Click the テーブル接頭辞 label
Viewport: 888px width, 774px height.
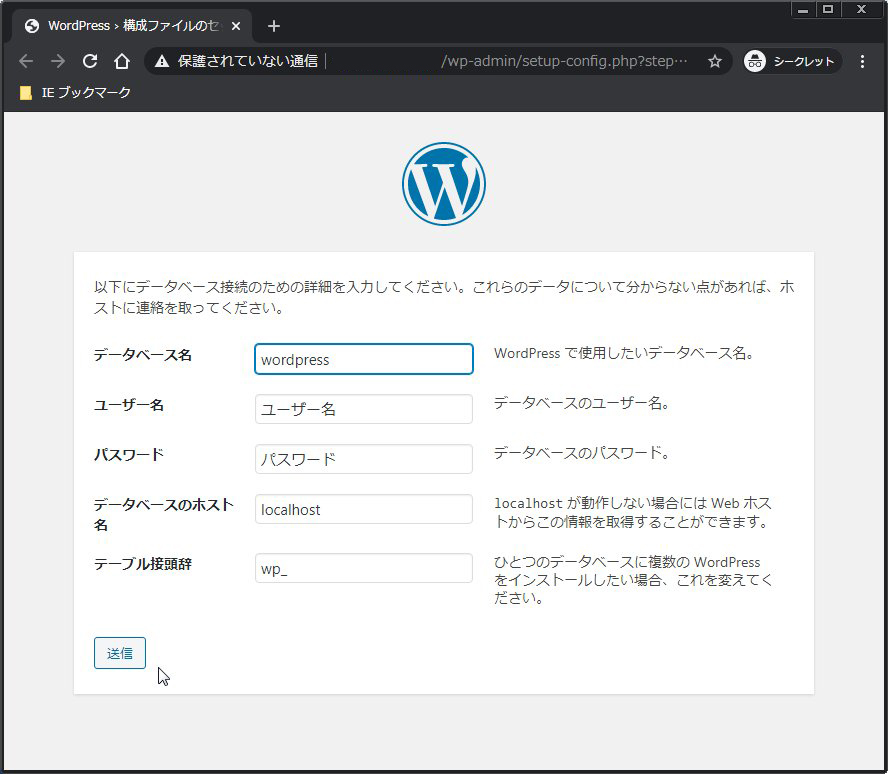[x=143, y=564]
